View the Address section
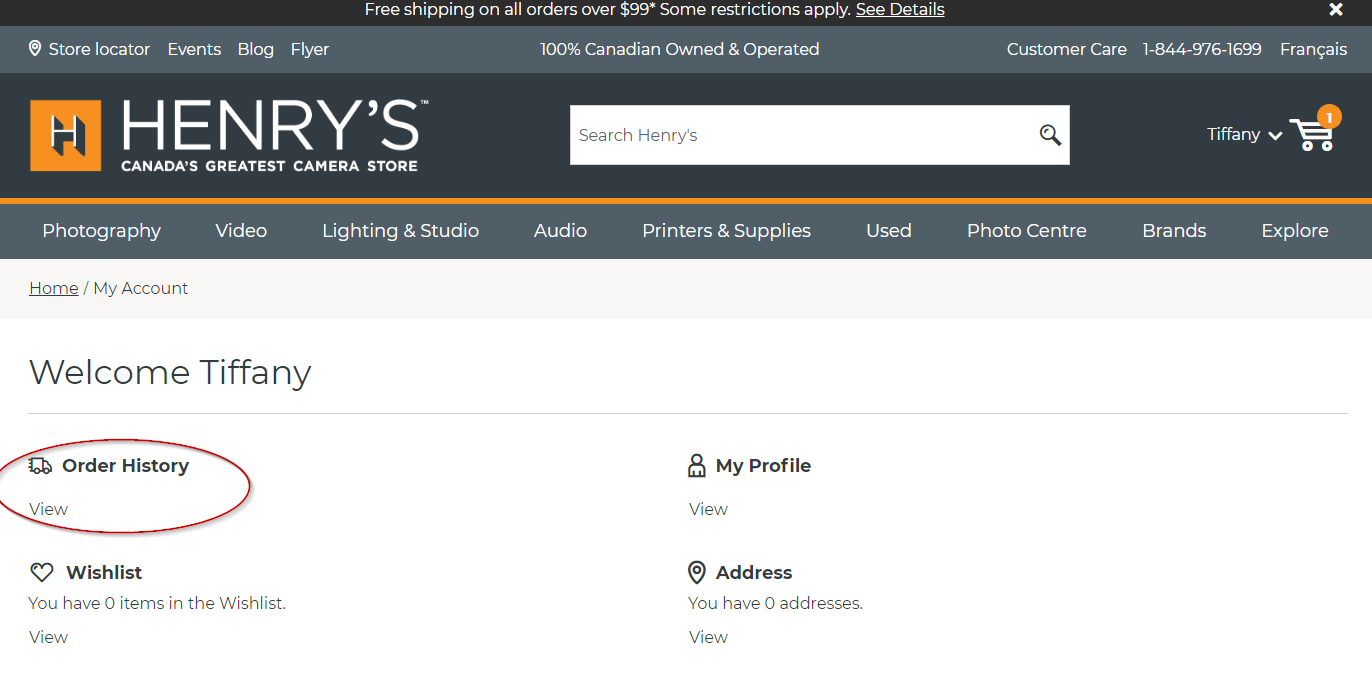Viewport: 1372px width, 686px height. click(708, 637)
